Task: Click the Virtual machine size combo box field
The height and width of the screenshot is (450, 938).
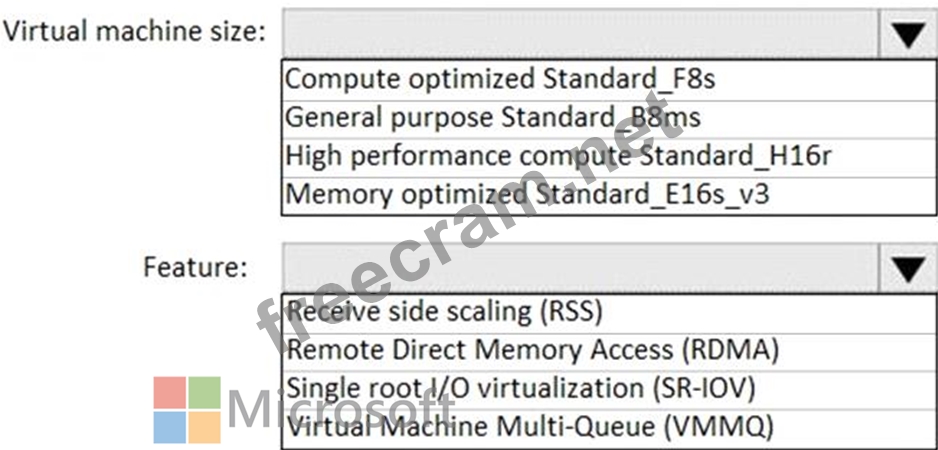Action: pyautogui.click(x=581, y=34)
